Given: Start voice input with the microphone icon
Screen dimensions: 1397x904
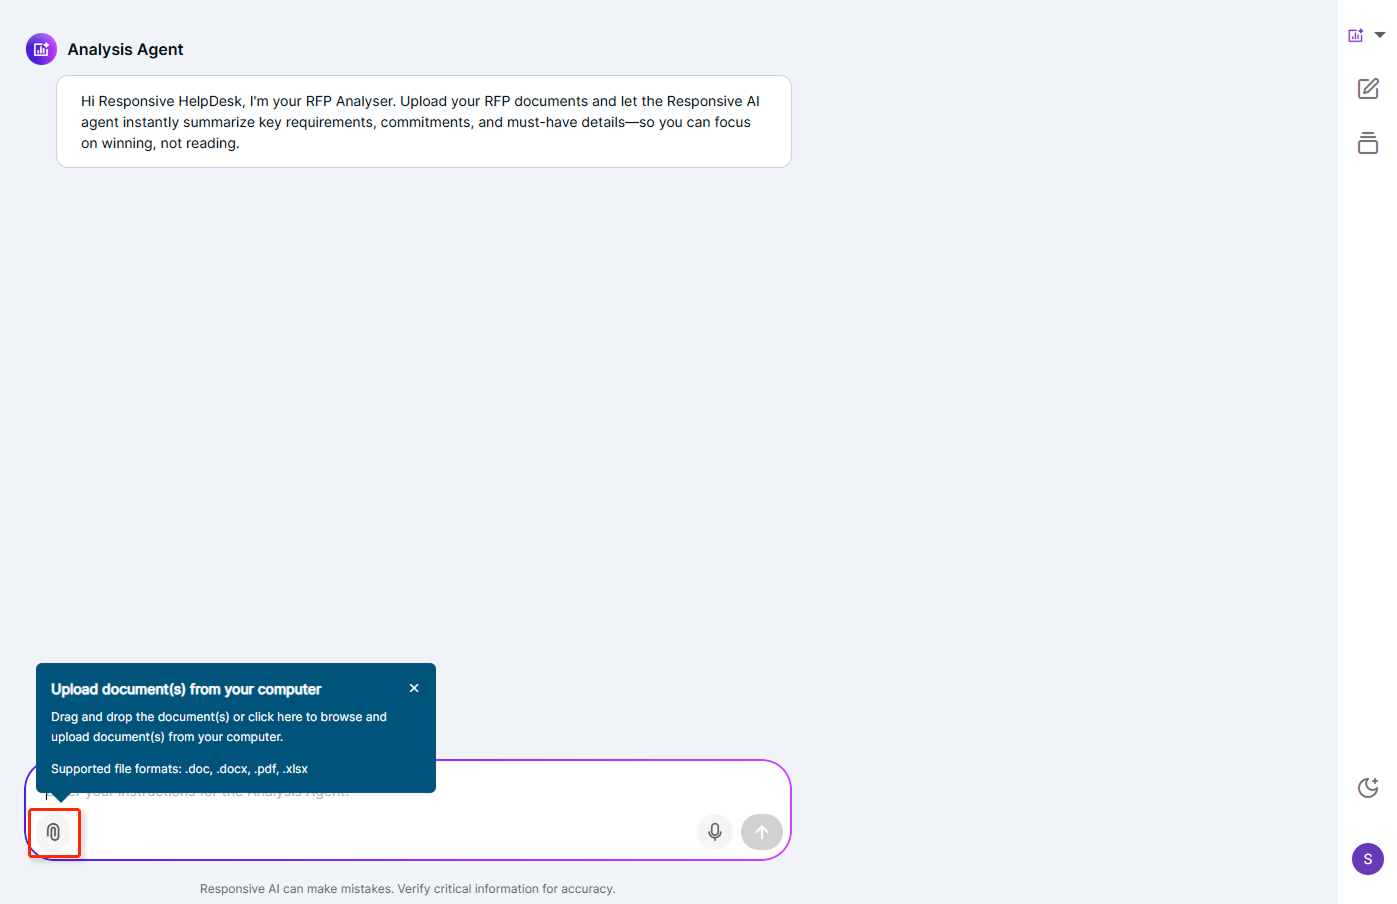Looking at the screenshot, I should tap(715, 832).
